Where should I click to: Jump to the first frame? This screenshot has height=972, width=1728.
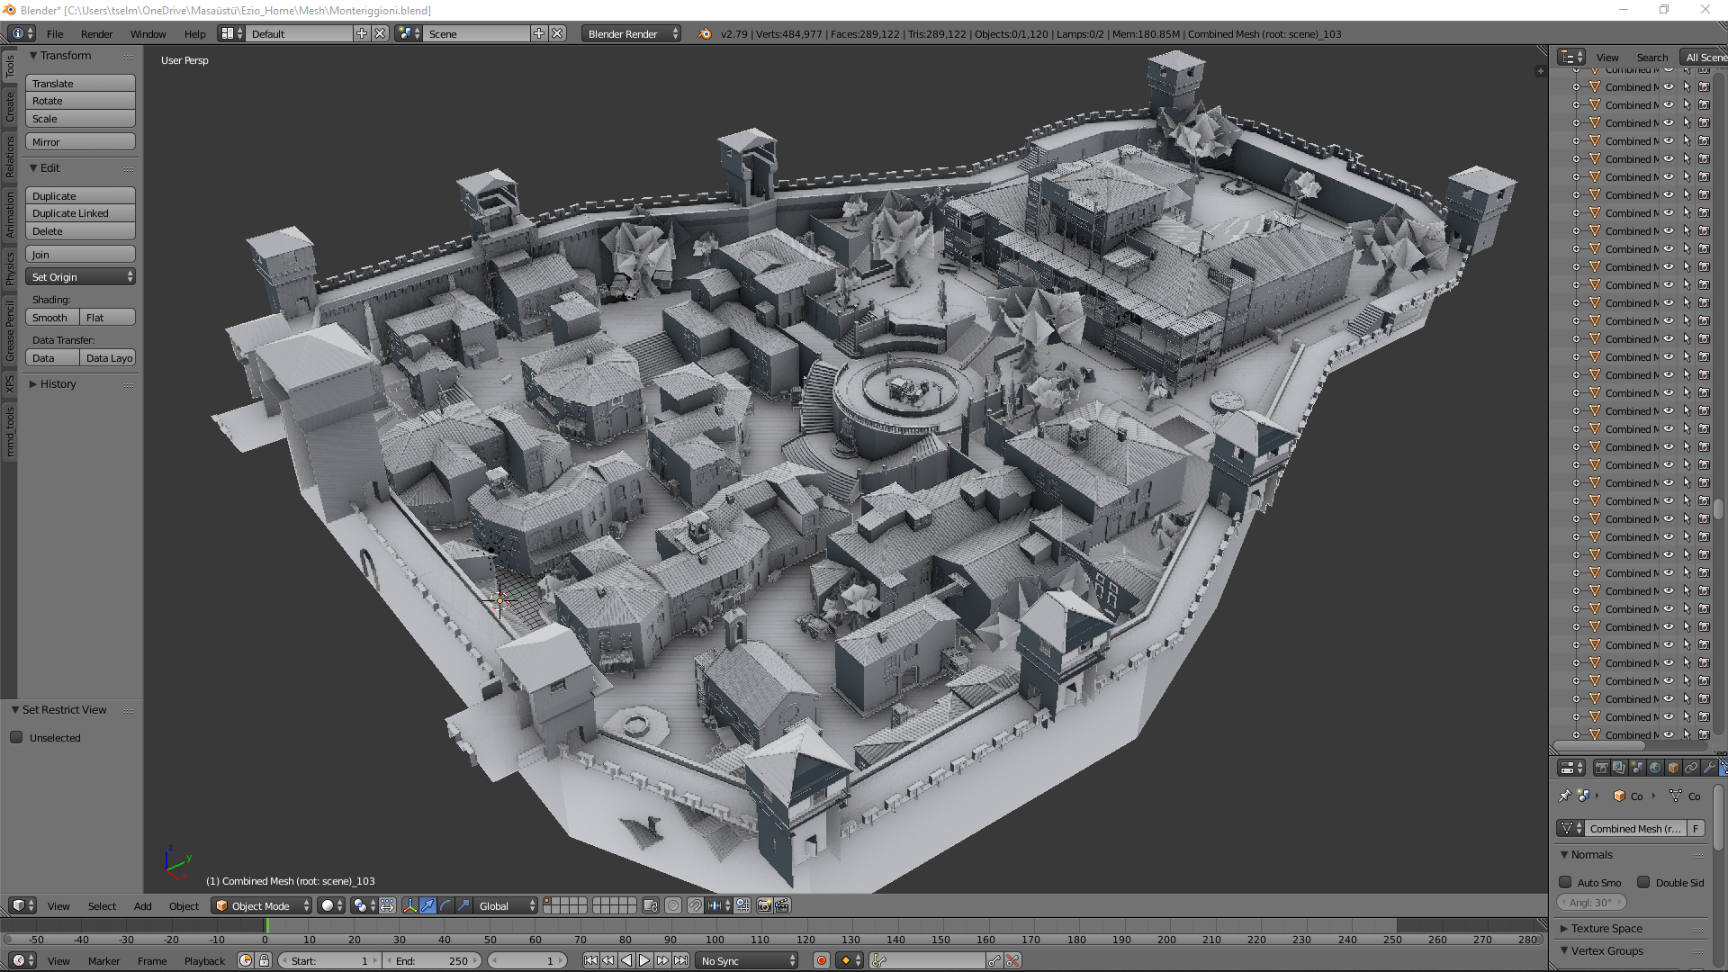[x=591, y=960]
